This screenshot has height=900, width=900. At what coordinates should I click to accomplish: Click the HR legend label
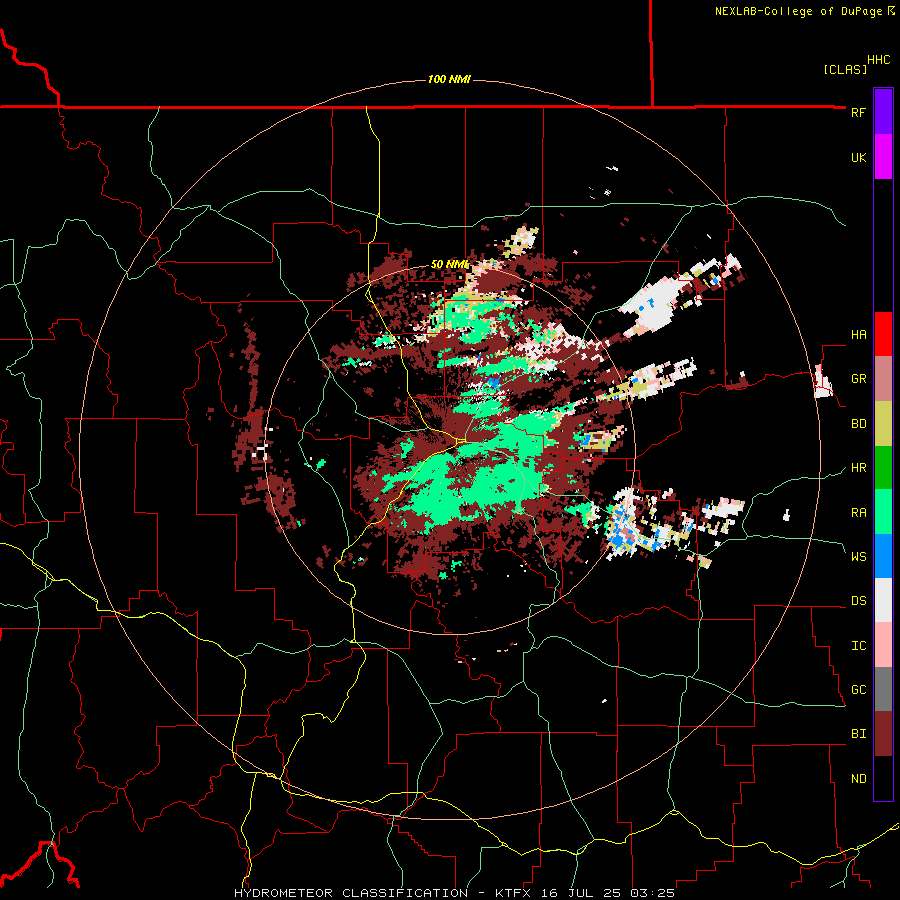click(858, 468)
